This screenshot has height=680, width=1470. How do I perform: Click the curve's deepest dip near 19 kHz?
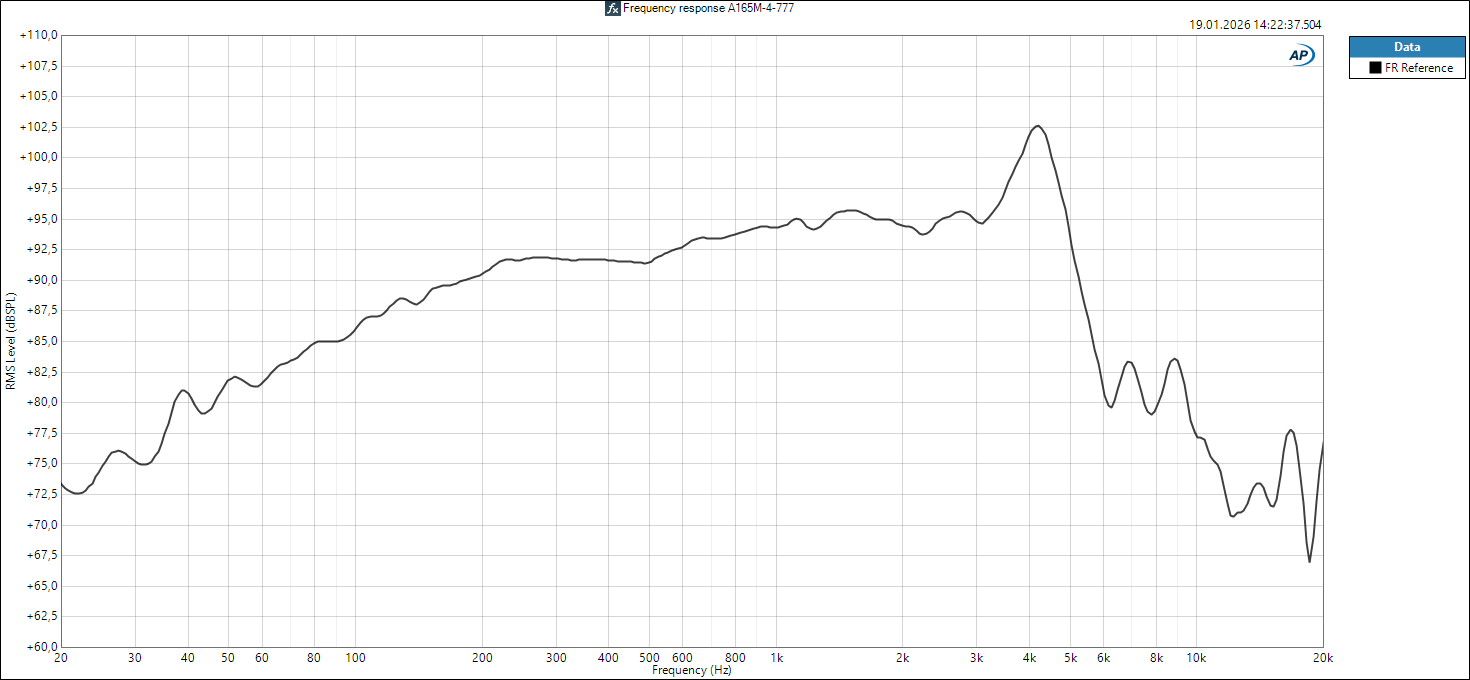tap(1309, 561)
